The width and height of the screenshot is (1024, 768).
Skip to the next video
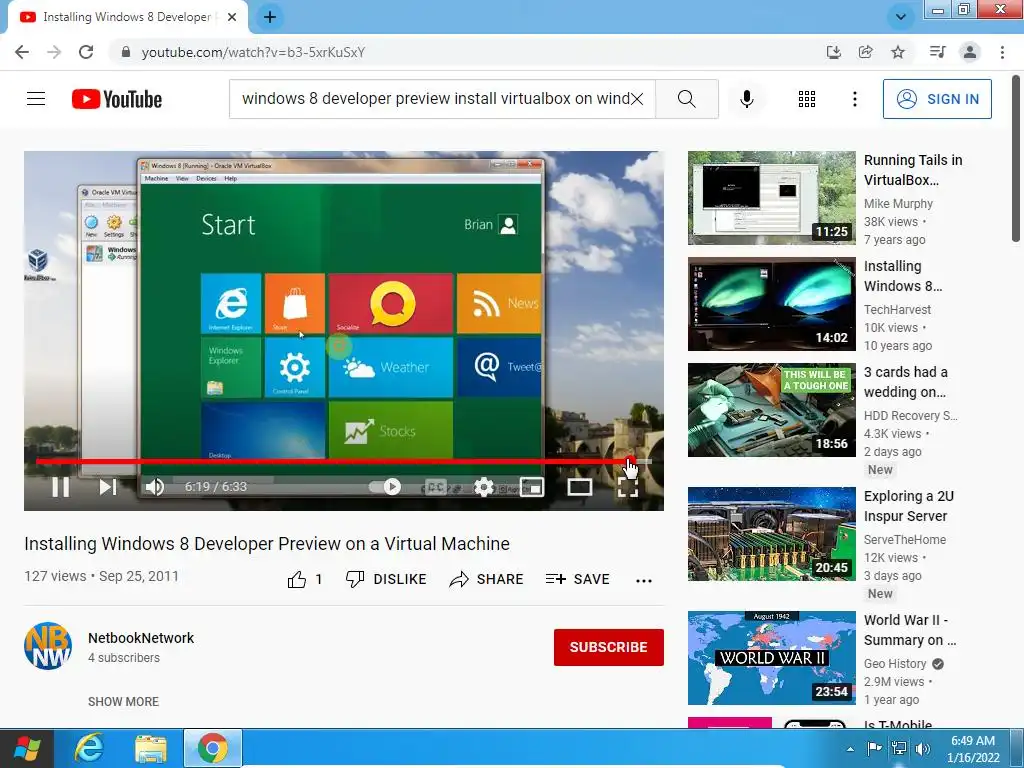coord(108,487)
